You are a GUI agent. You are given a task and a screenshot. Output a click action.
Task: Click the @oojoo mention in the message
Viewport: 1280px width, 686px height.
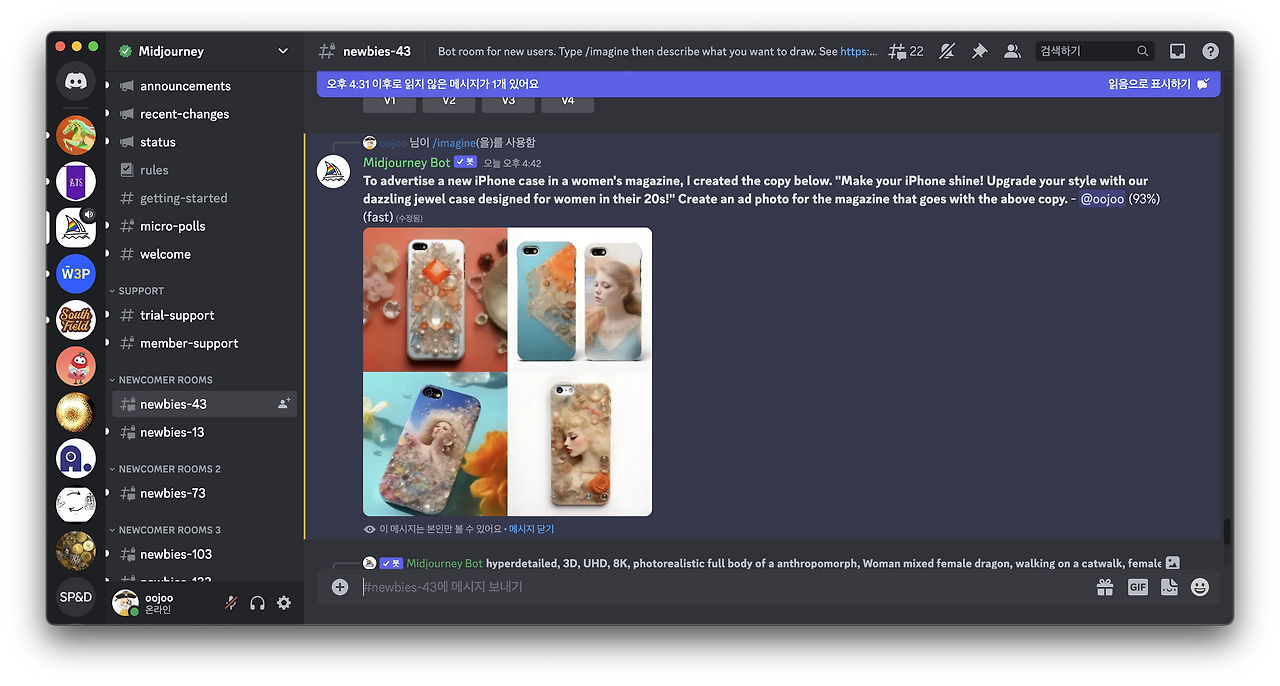[1102, 199]
